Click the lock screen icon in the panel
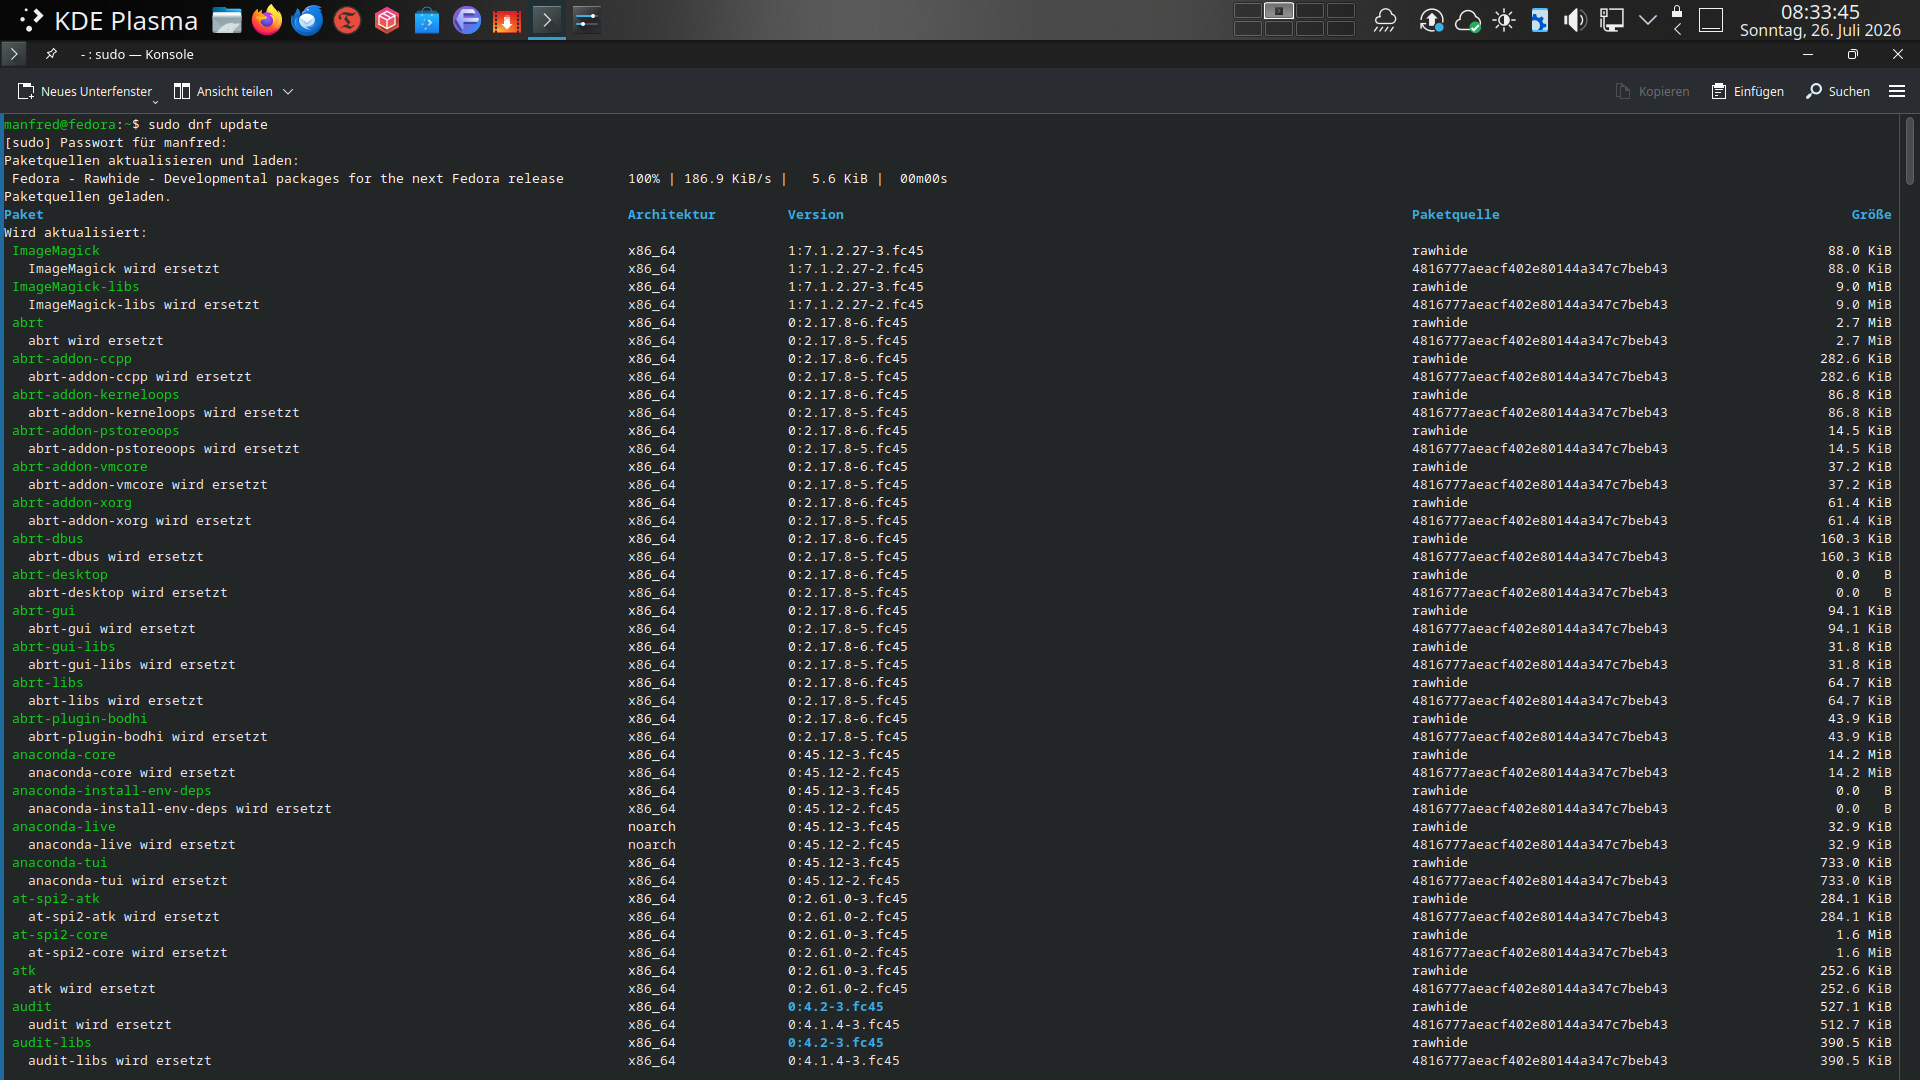This screenshot has width=1920, height=1080. click(x=1677, y=11)
